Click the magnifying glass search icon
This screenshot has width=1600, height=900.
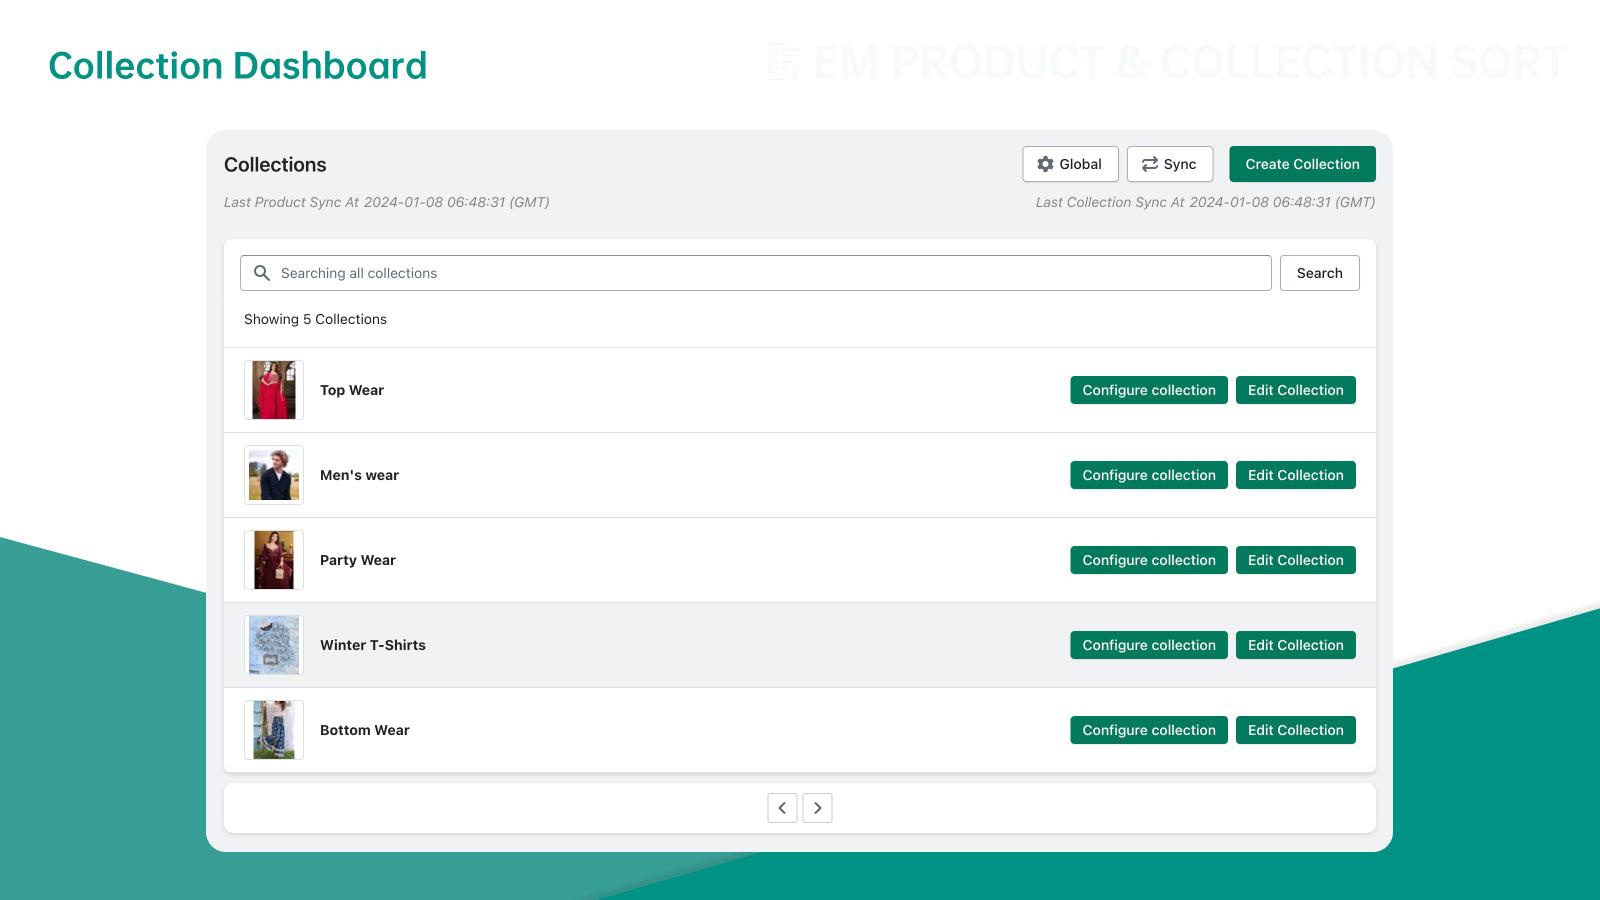click(262, 273)
